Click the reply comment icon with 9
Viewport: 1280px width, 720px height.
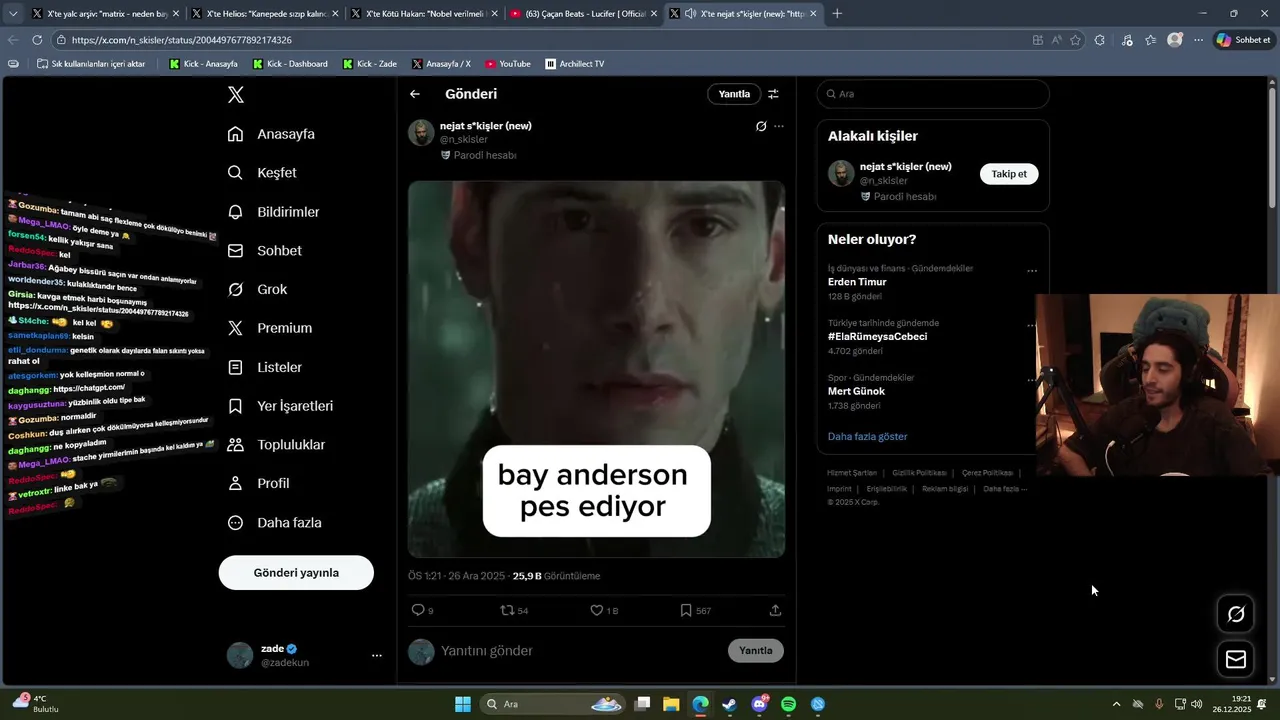point(422,610)
